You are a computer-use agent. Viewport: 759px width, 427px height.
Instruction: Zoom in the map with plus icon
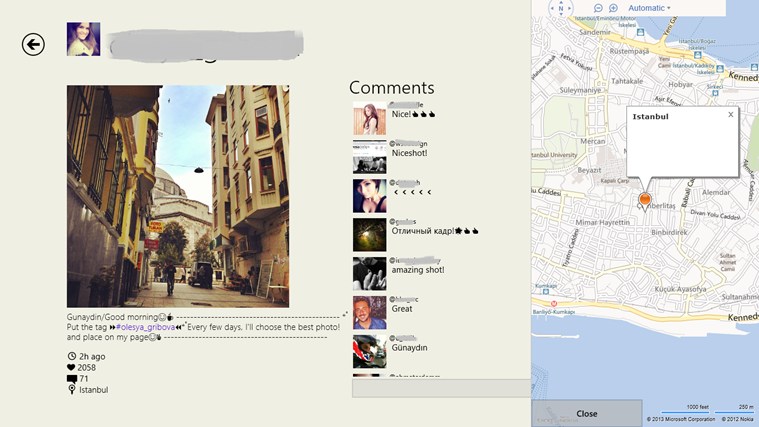coord(613,8)
